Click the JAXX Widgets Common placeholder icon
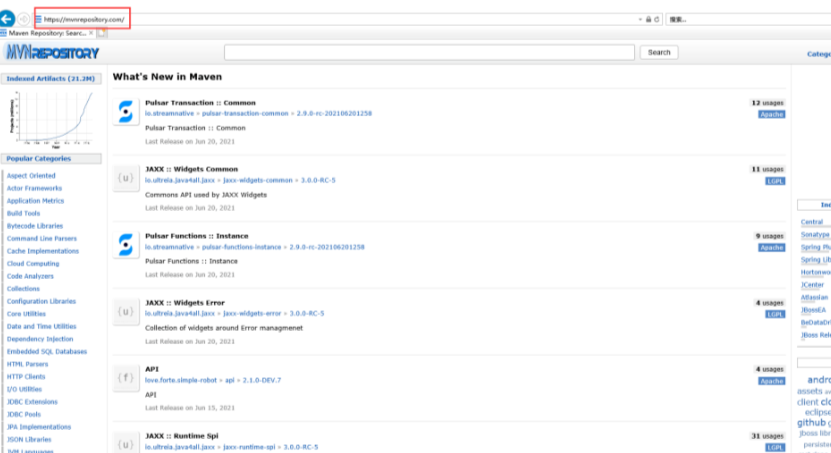The image size is (831, 453). [x=126, y=179]
